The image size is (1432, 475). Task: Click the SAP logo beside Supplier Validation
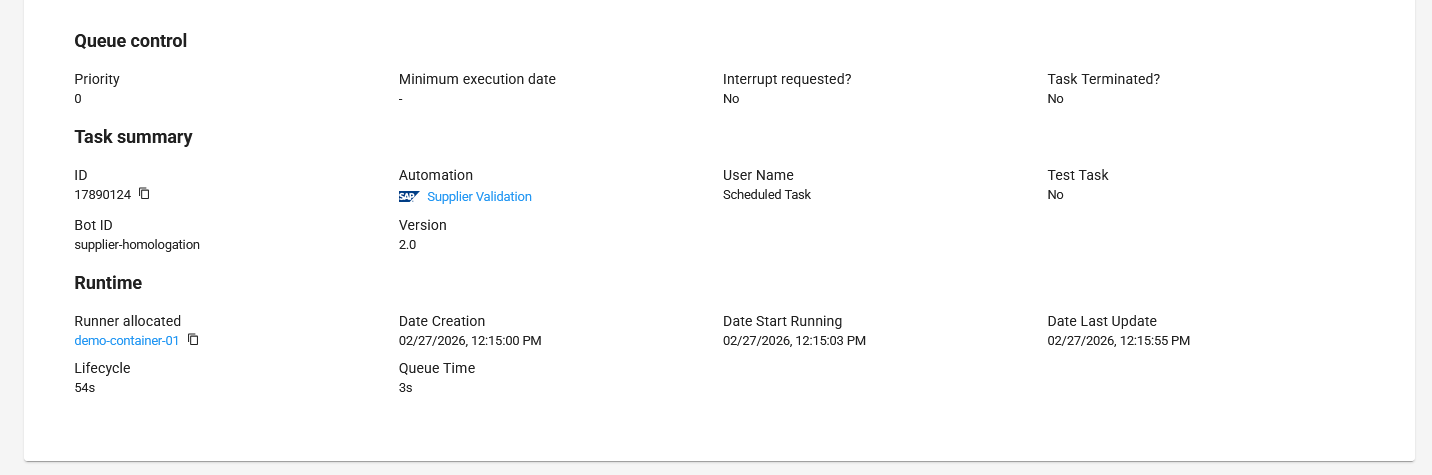point(408,197)
